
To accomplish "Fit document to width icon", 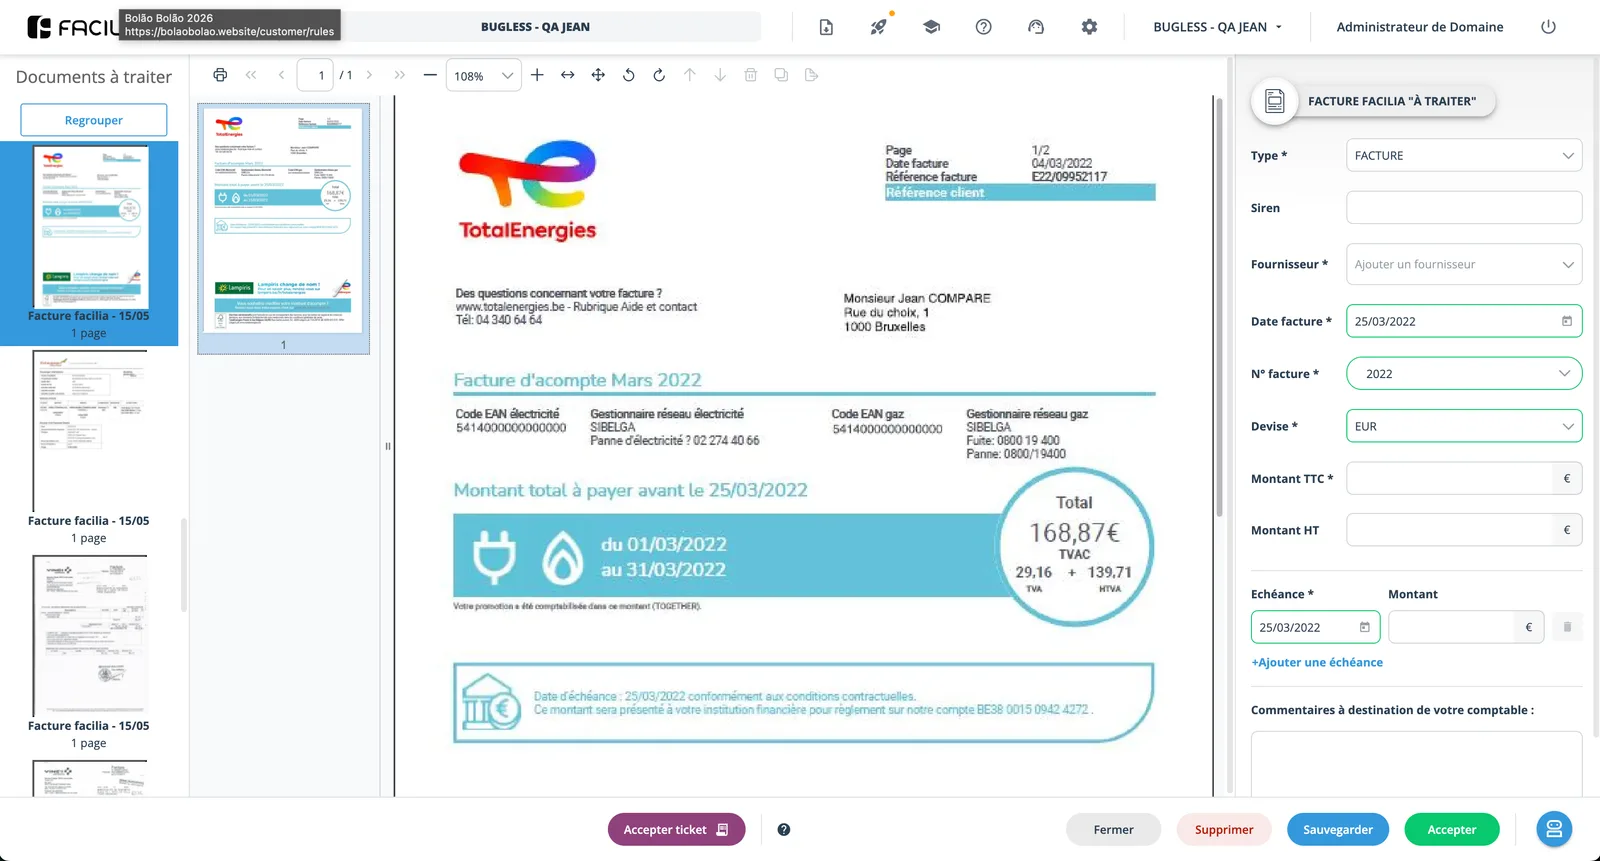I will pyautogui.click(x=567, y=75).
